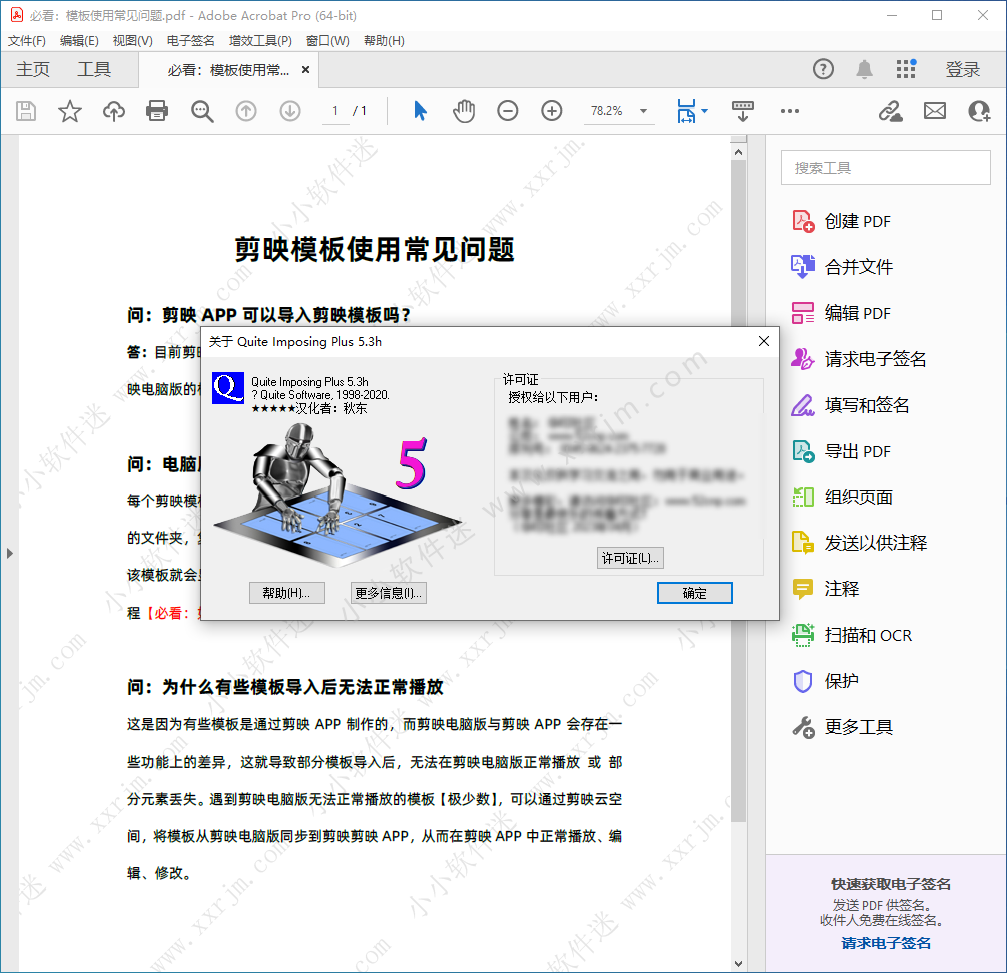Open the 扫描和 OCR tool
The height and width of the screenshot is (973, 1007).
867,635
